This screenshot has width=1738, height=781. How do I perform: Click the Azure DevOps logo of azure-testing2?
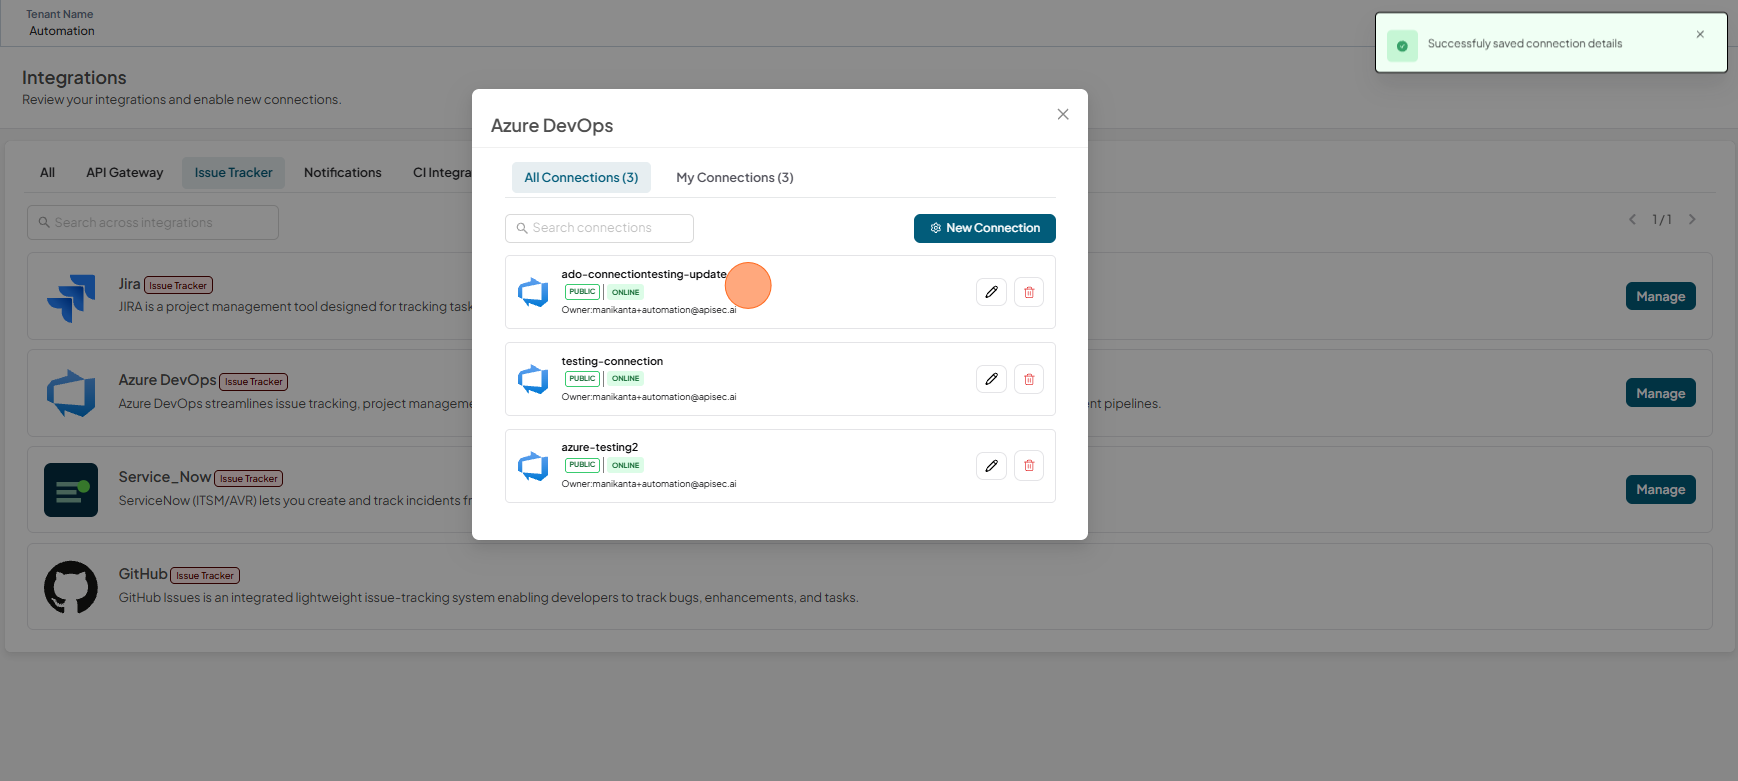pyautogui.click(x=533, y=466)
